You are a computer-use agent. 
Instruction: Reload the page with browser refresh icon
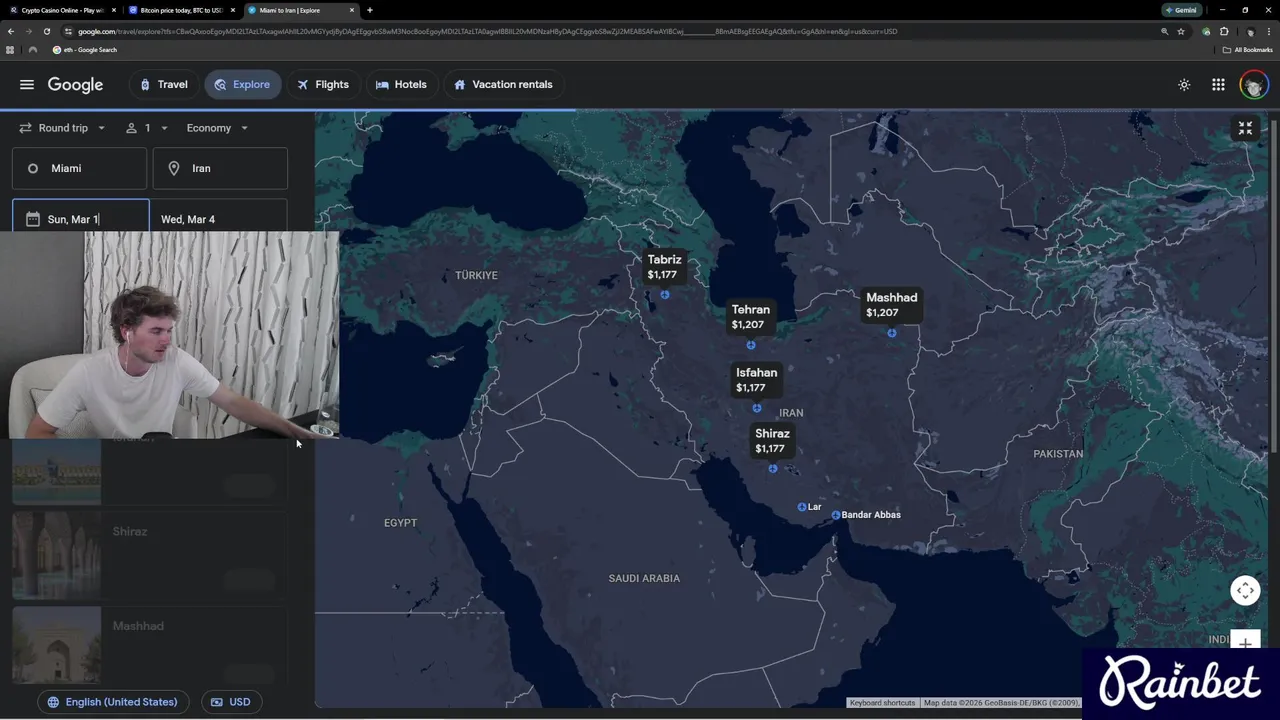click(x=46, y=31)
